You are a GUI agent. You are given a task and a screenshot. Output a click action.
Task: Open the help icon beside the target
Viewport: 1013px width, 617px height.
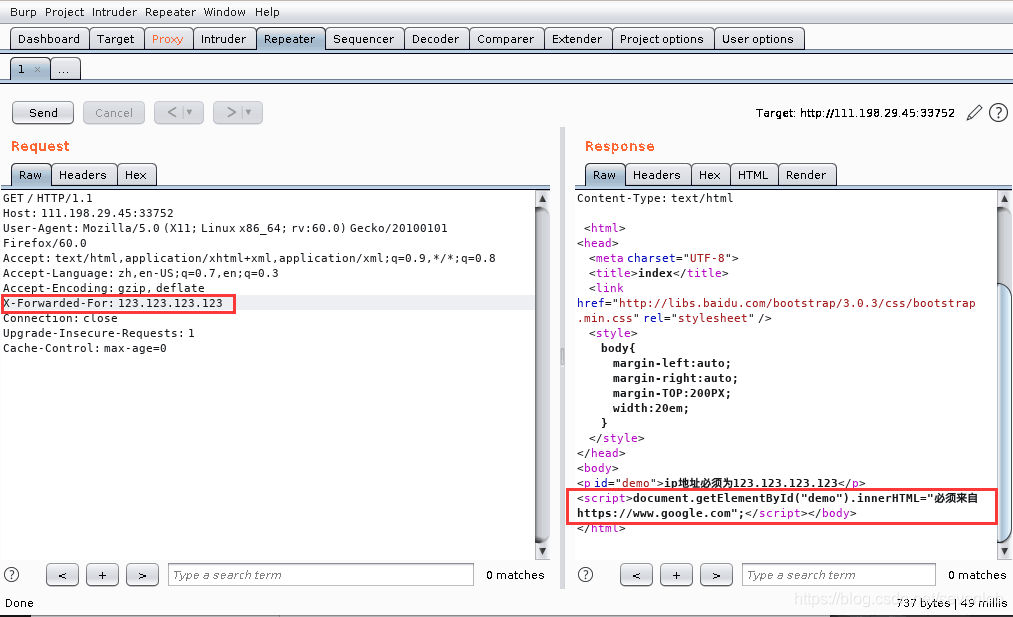998,113
